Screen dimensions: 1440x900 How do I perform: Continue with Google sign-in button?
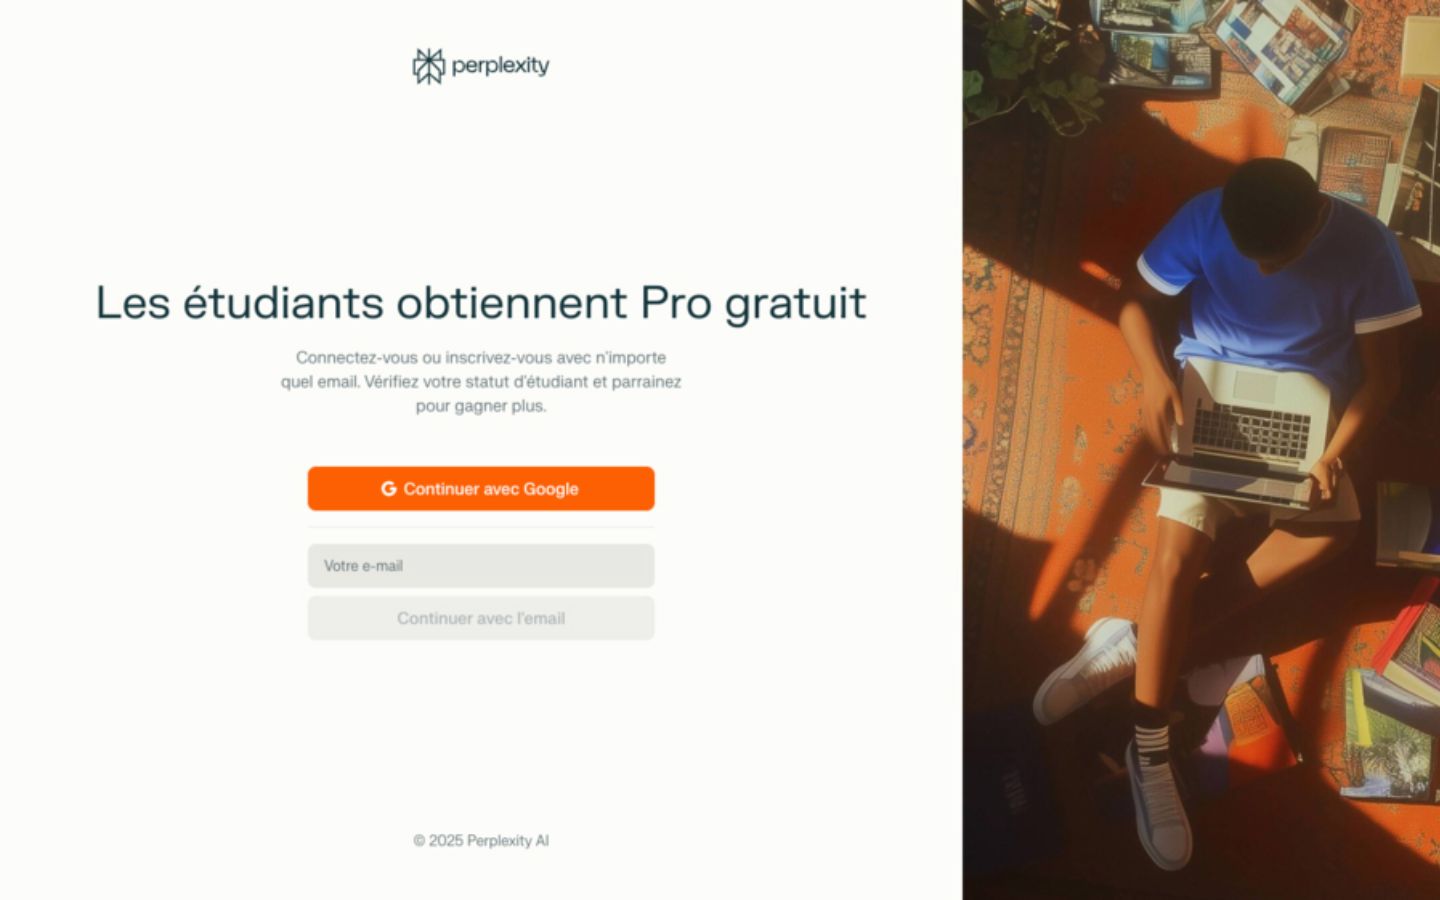[x=481, y=489]
